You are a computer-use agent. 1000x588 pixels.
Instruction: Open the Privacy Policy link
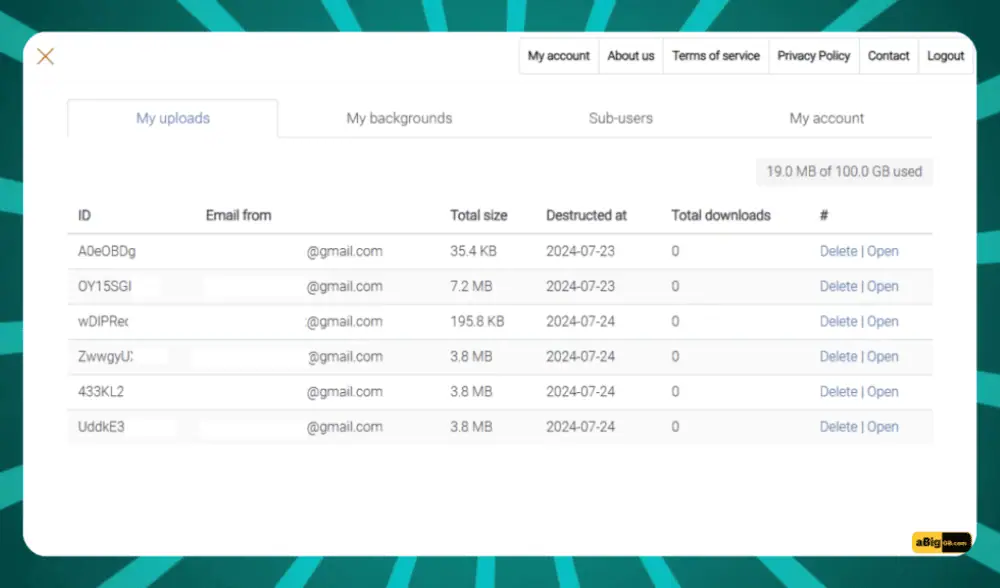(x=814, y=56)
